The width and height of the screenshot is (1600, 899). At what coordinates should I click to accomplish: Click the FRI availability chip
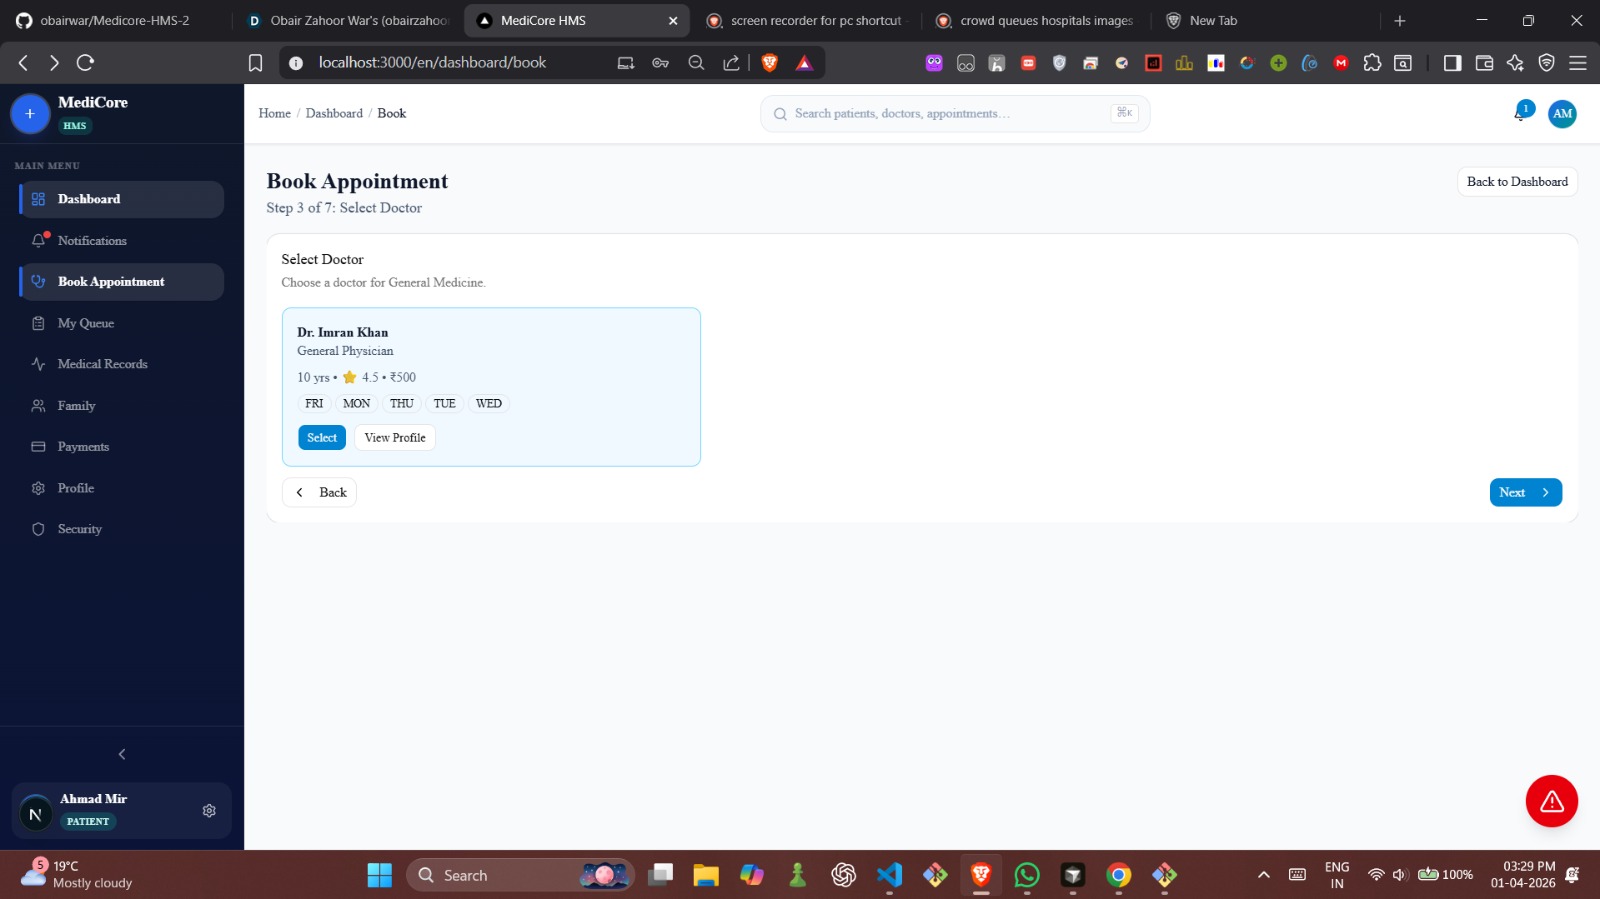pyautogui.click(x=314, y=404)
